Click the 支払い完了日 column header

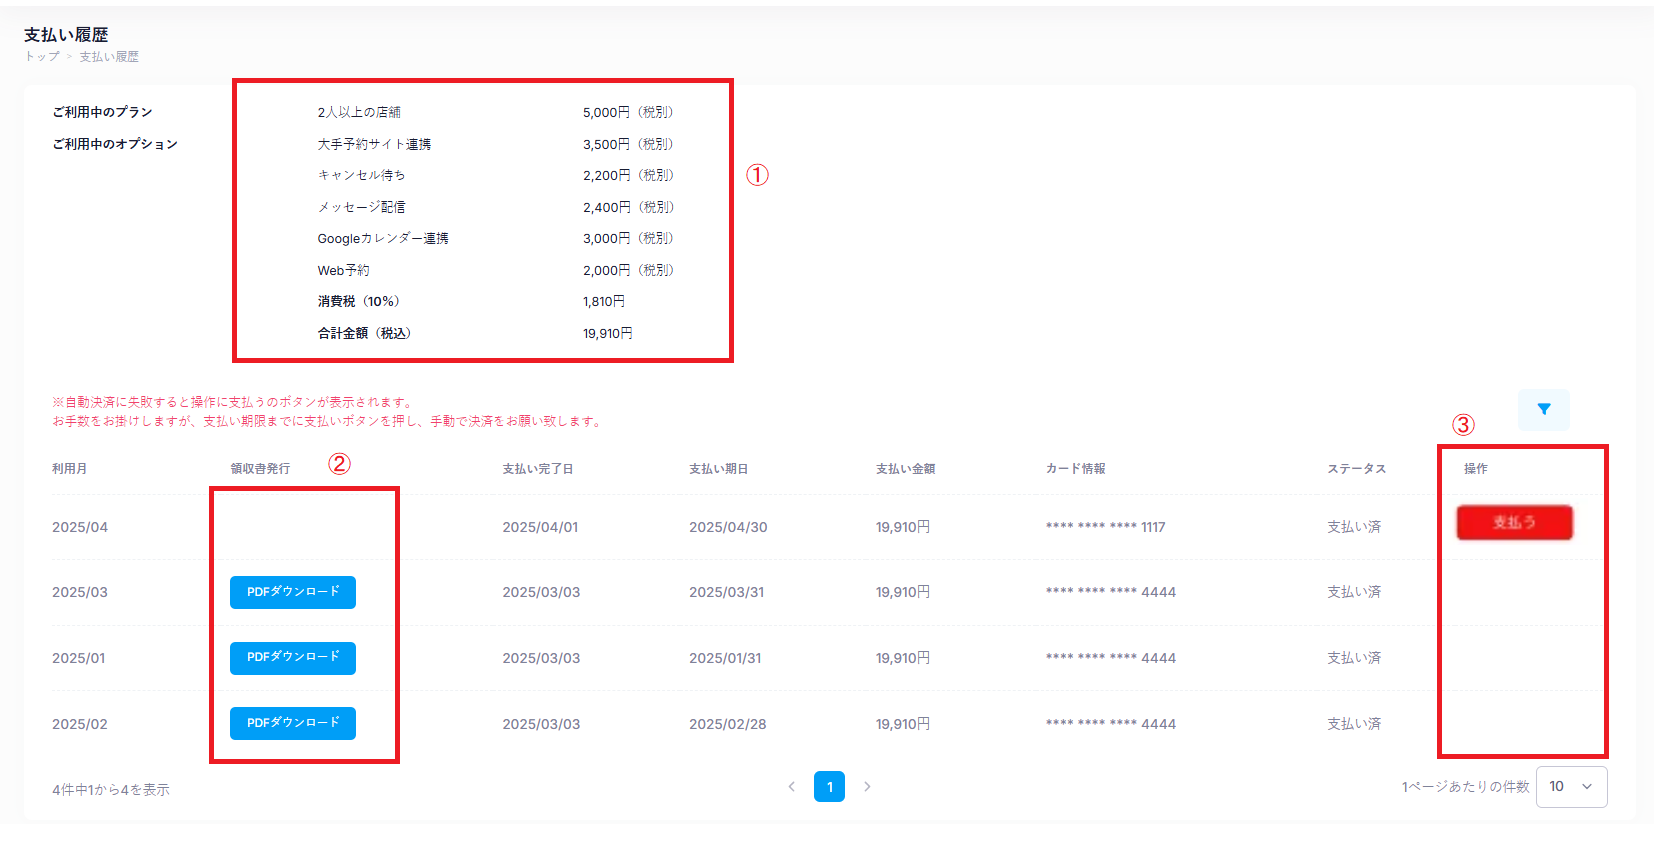coord(537,469)
